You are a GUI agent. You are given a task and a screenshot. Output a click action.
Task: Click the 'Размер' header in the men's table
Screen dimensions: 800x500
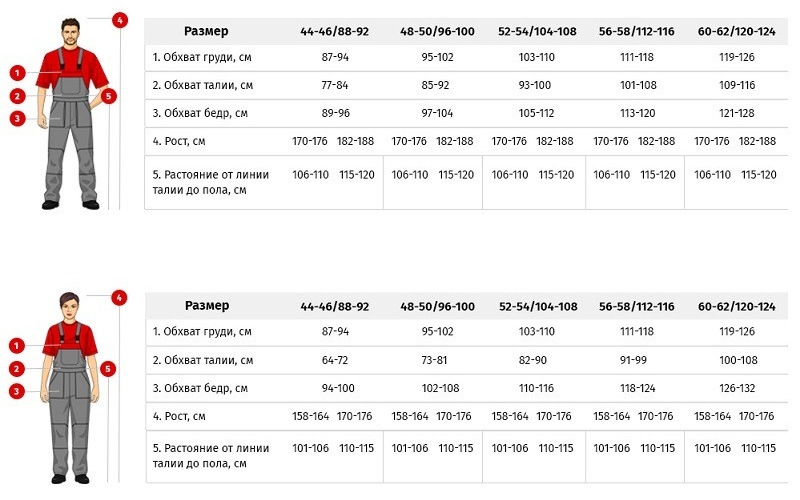[x=206, y=31]
